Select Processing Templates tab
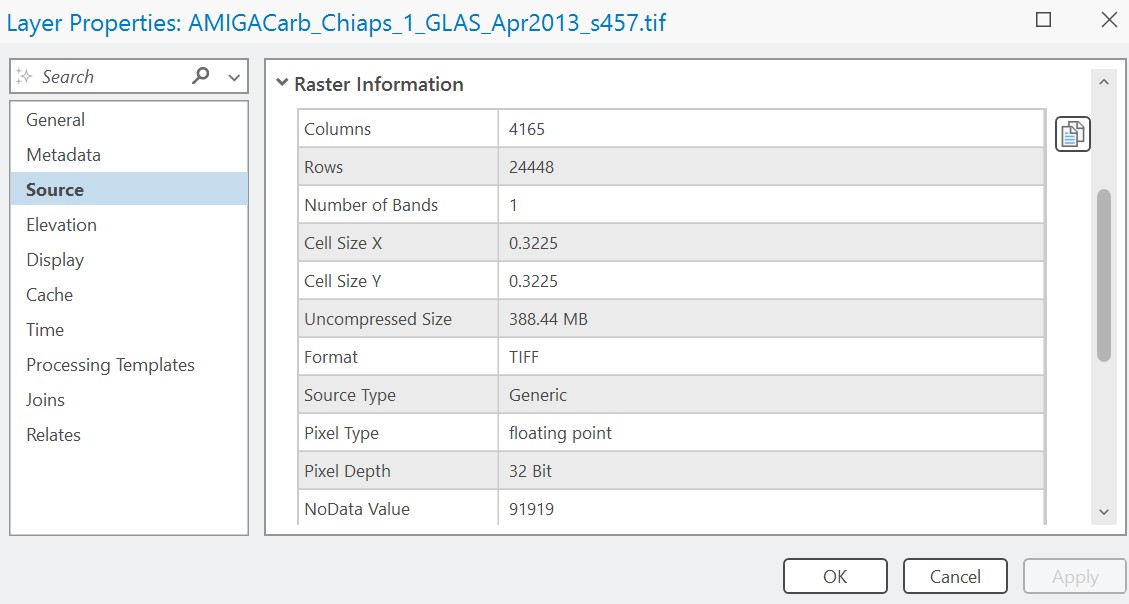The width and height of the screenshot is (1129, 604). pos(110,365)
